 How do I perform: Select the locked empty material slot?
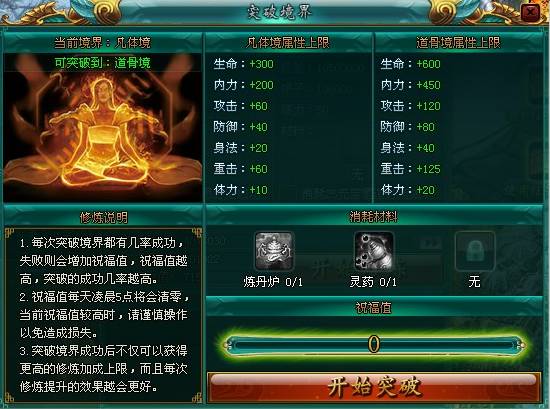[x=475, y=251]
